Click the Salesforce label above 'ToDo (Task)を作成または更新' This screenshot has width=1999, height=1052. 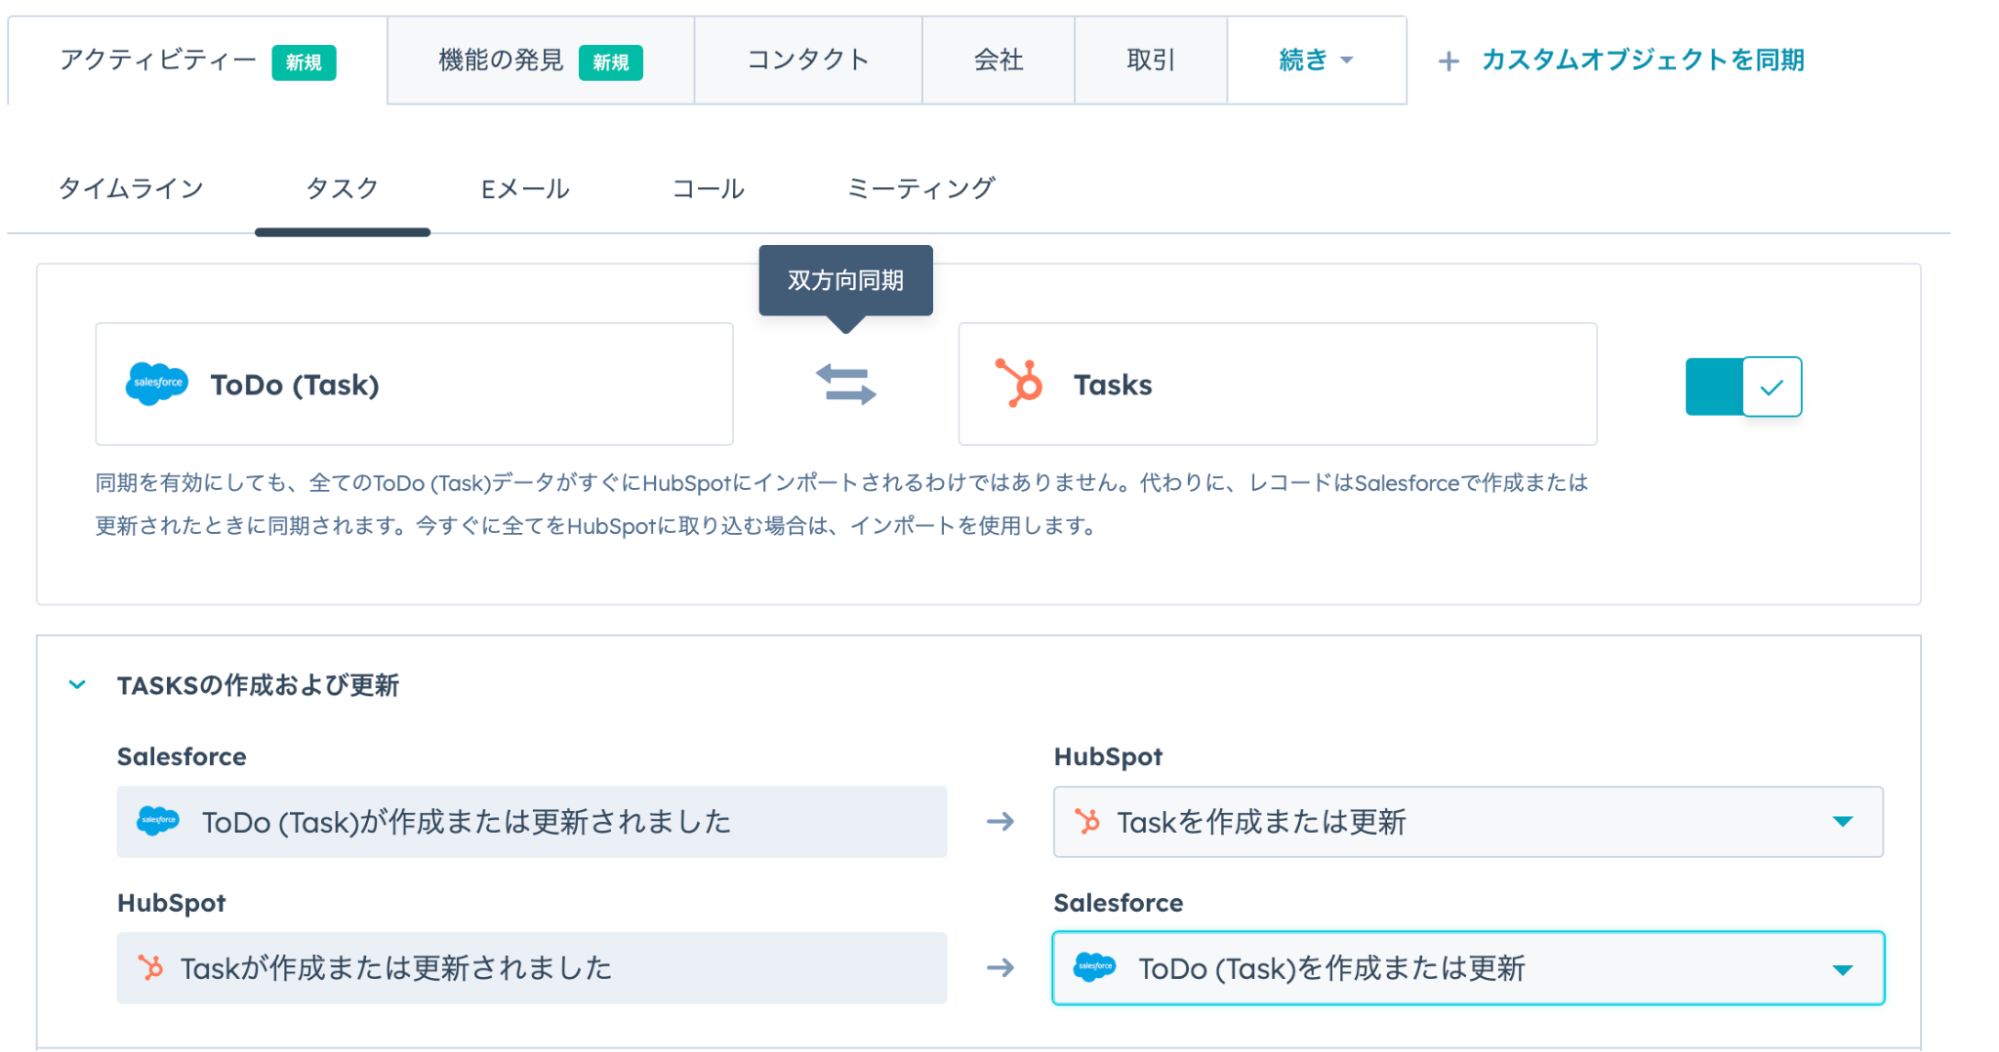1118,902
